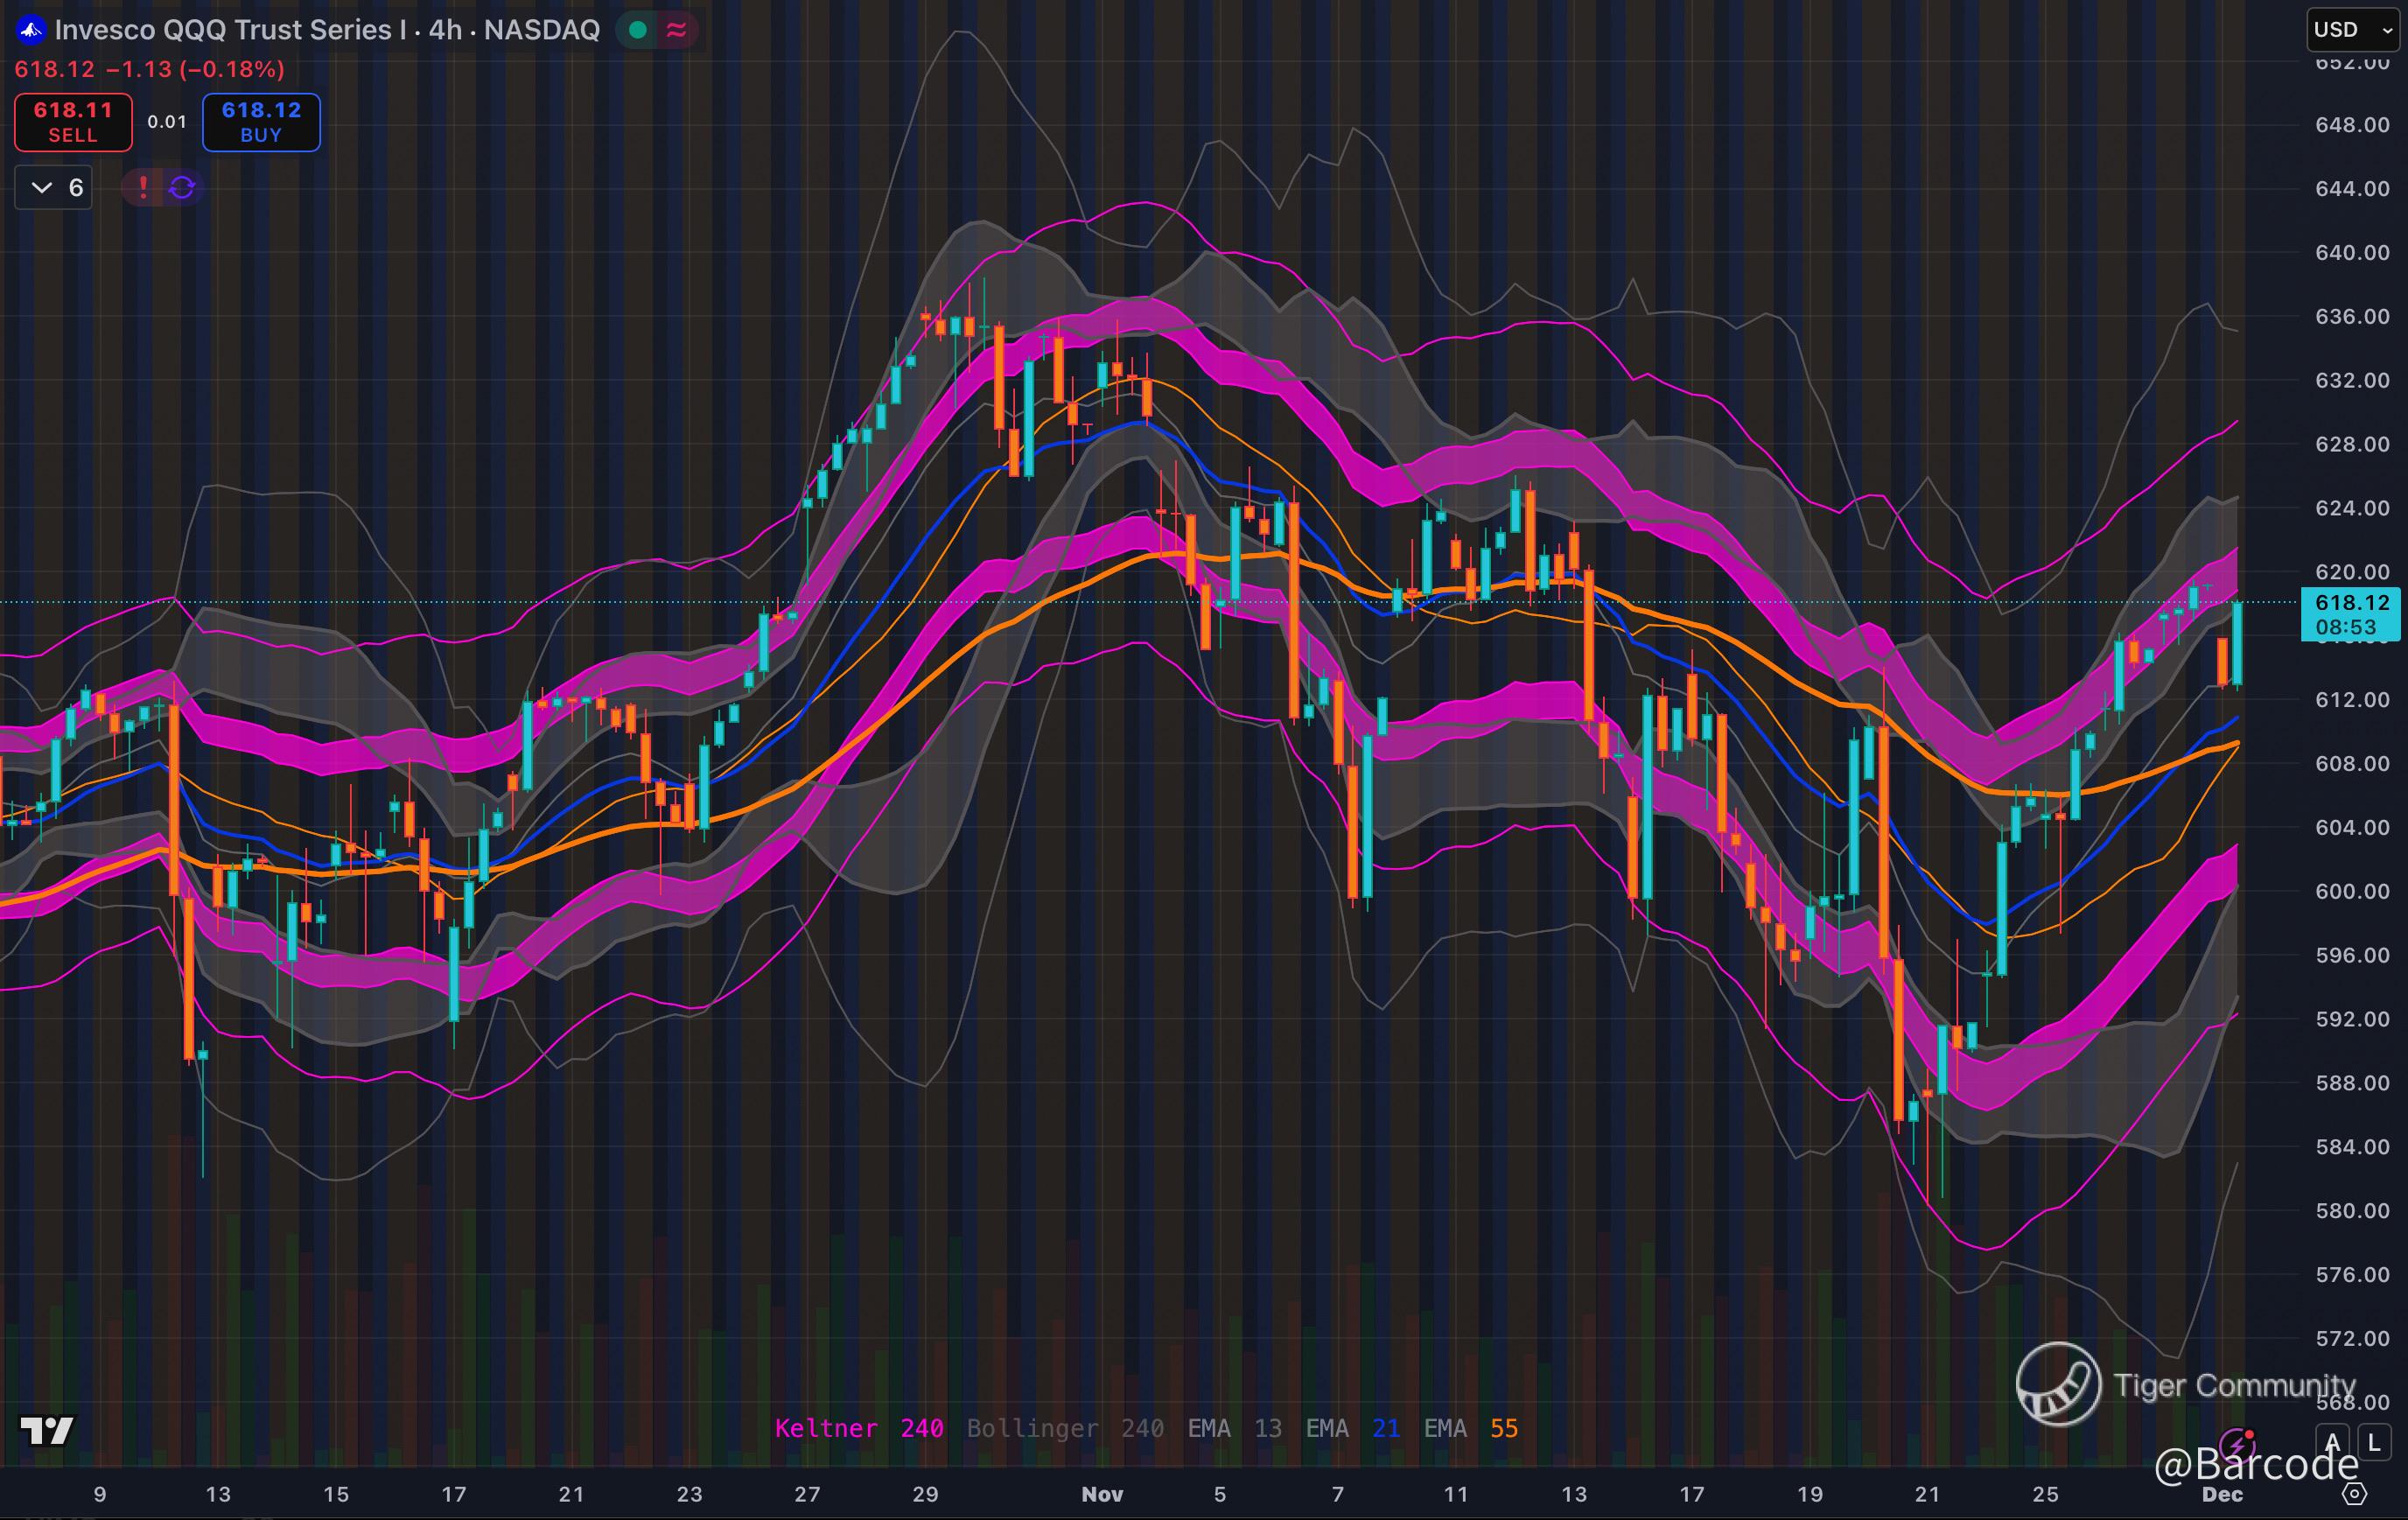Click the pink wavy data status icon
Image resolution: width=2408 pixels, height=1520 pixels.
click(x=676, y=30)
